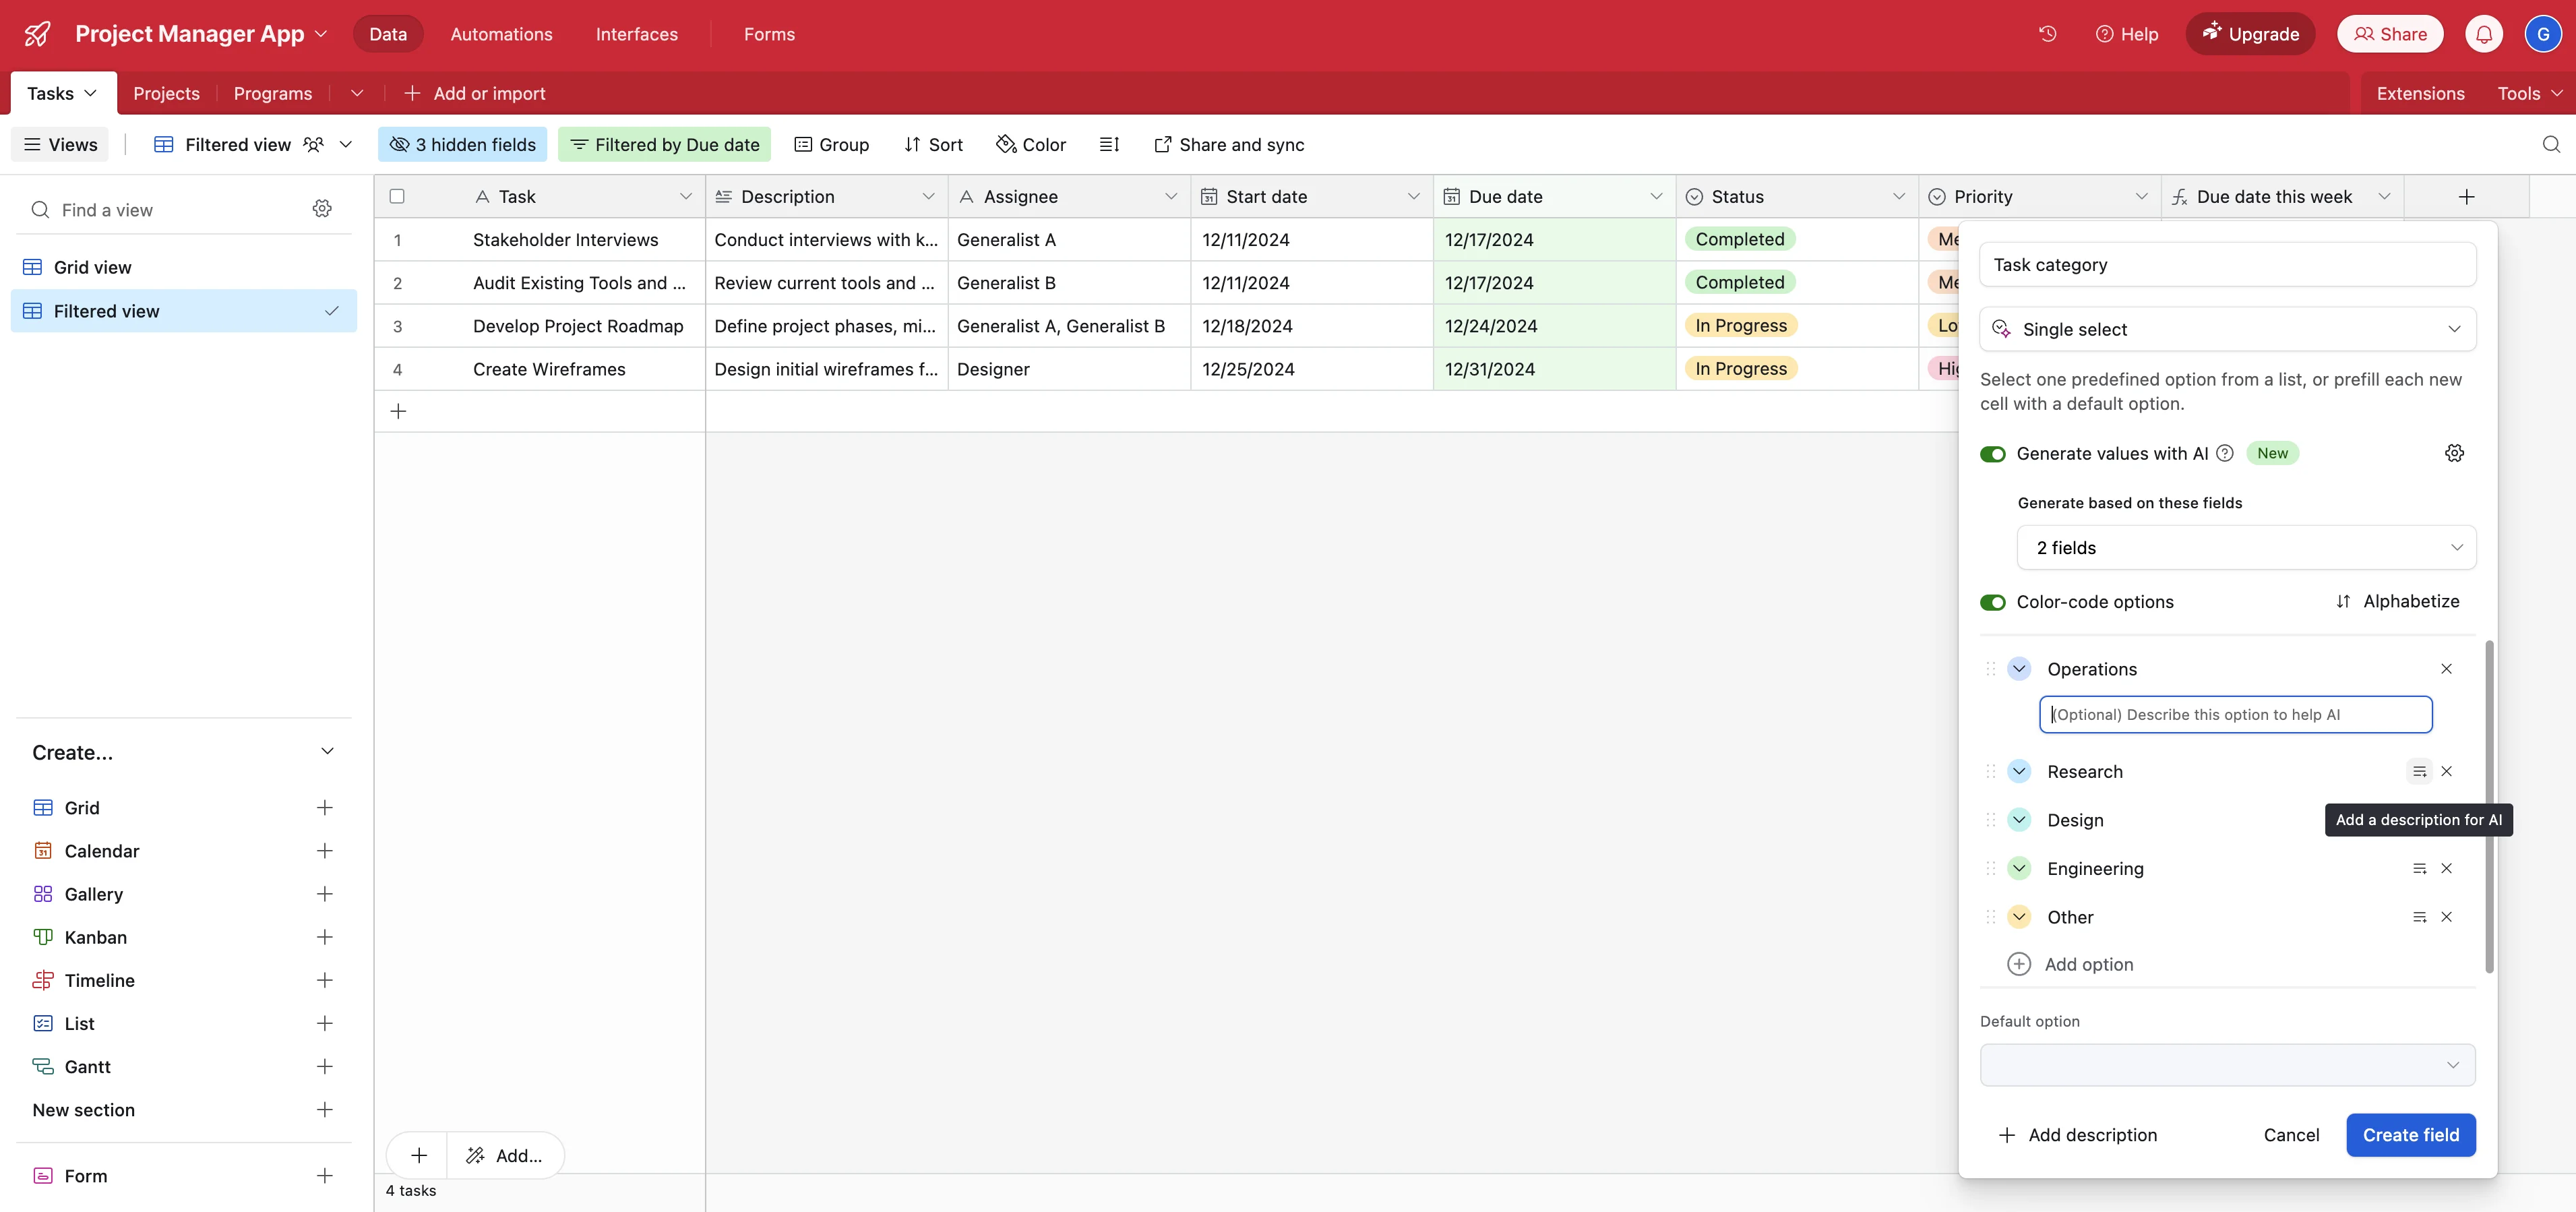Open view list settings gear
Viewport: 2576px width, 1212px height.
322,209
